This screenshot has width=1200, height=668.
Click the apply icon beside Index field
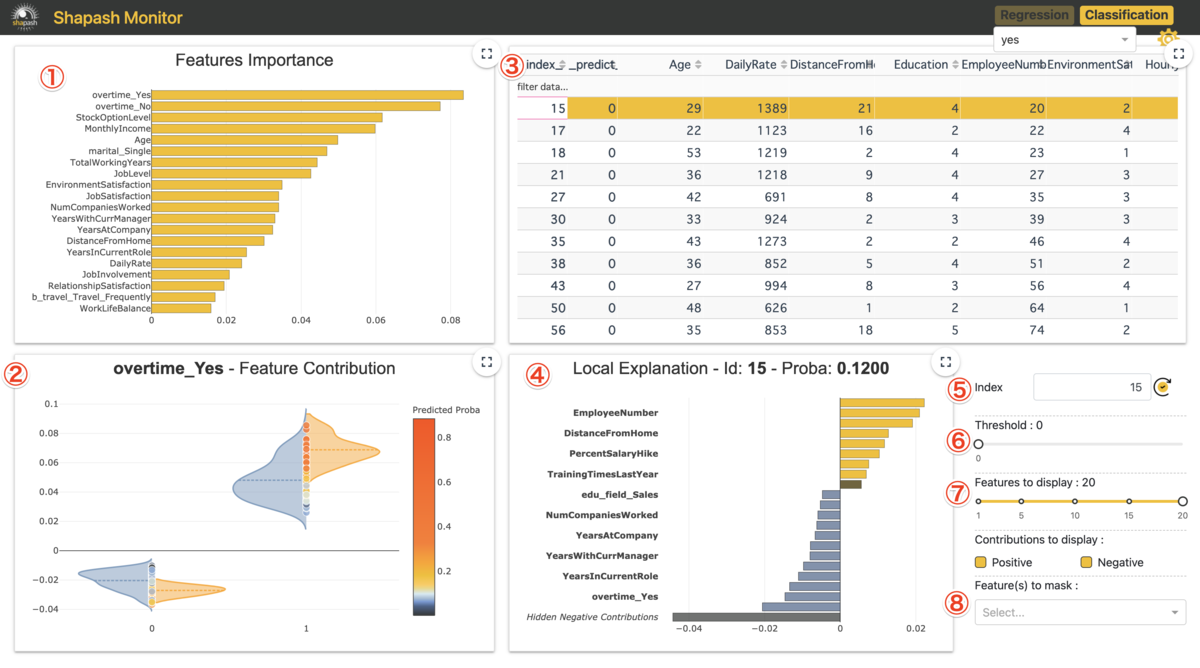(x=1162, y=387)
